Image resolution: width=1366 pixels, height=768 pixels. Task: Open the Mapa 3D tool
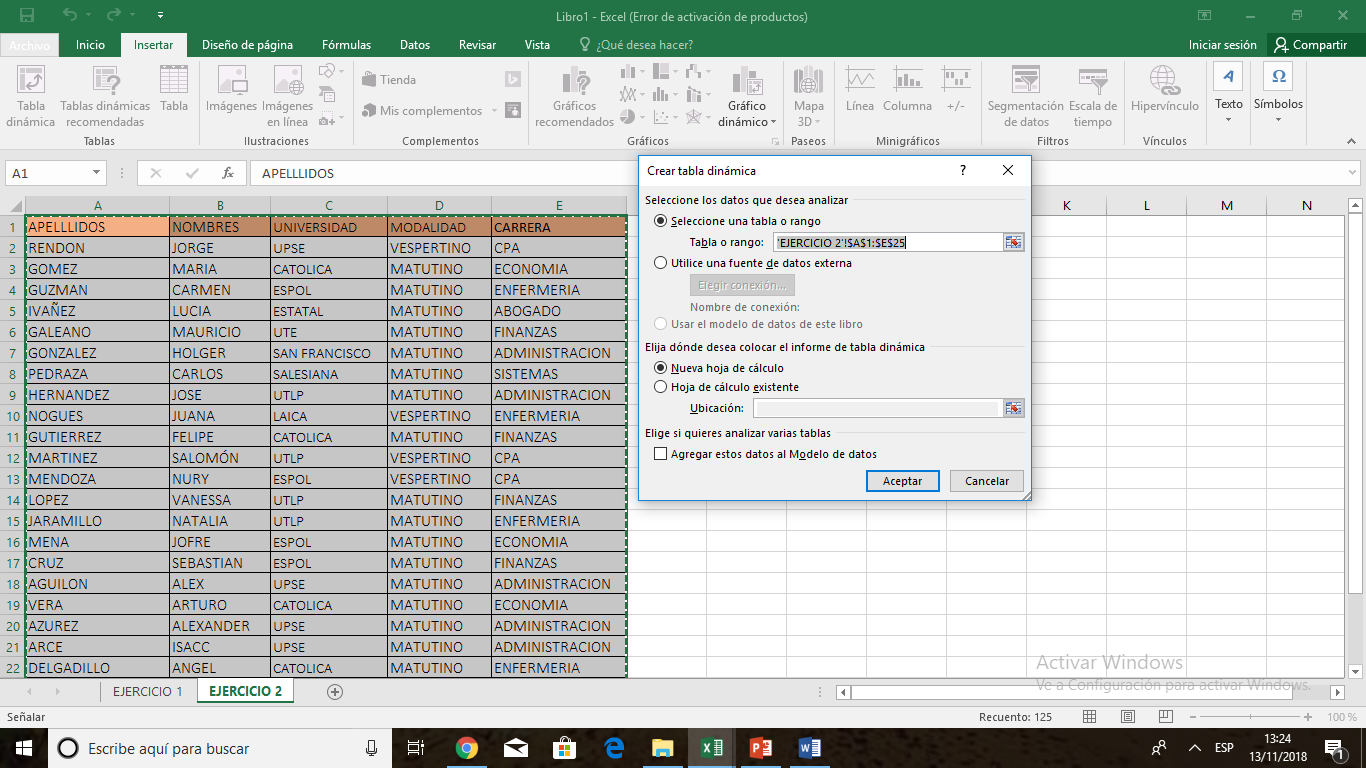[x=808, y=96]
